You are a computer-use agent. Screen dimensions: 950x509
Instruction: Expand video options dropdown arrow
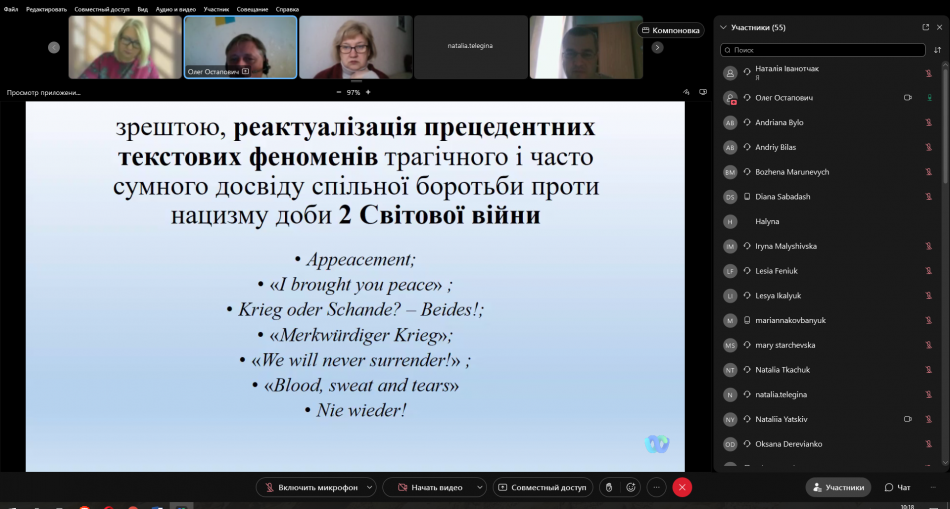click(x=479, y=487)
